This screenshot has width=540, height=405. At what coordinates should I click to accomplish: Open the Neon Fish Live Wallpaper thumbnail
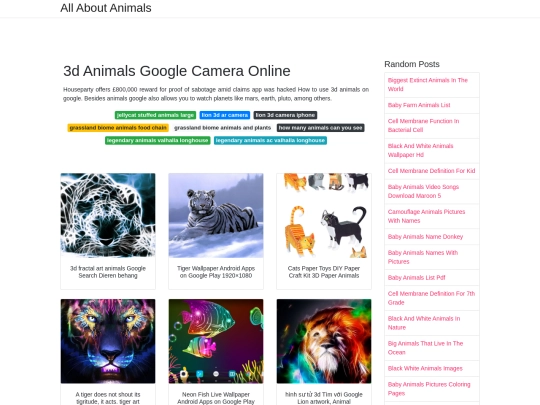point(216,341)
